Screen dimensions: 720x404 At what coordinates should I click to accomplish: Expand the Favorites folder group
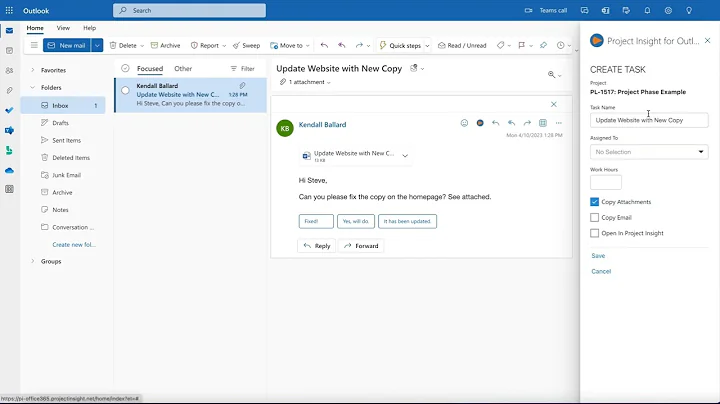[33, 70]
